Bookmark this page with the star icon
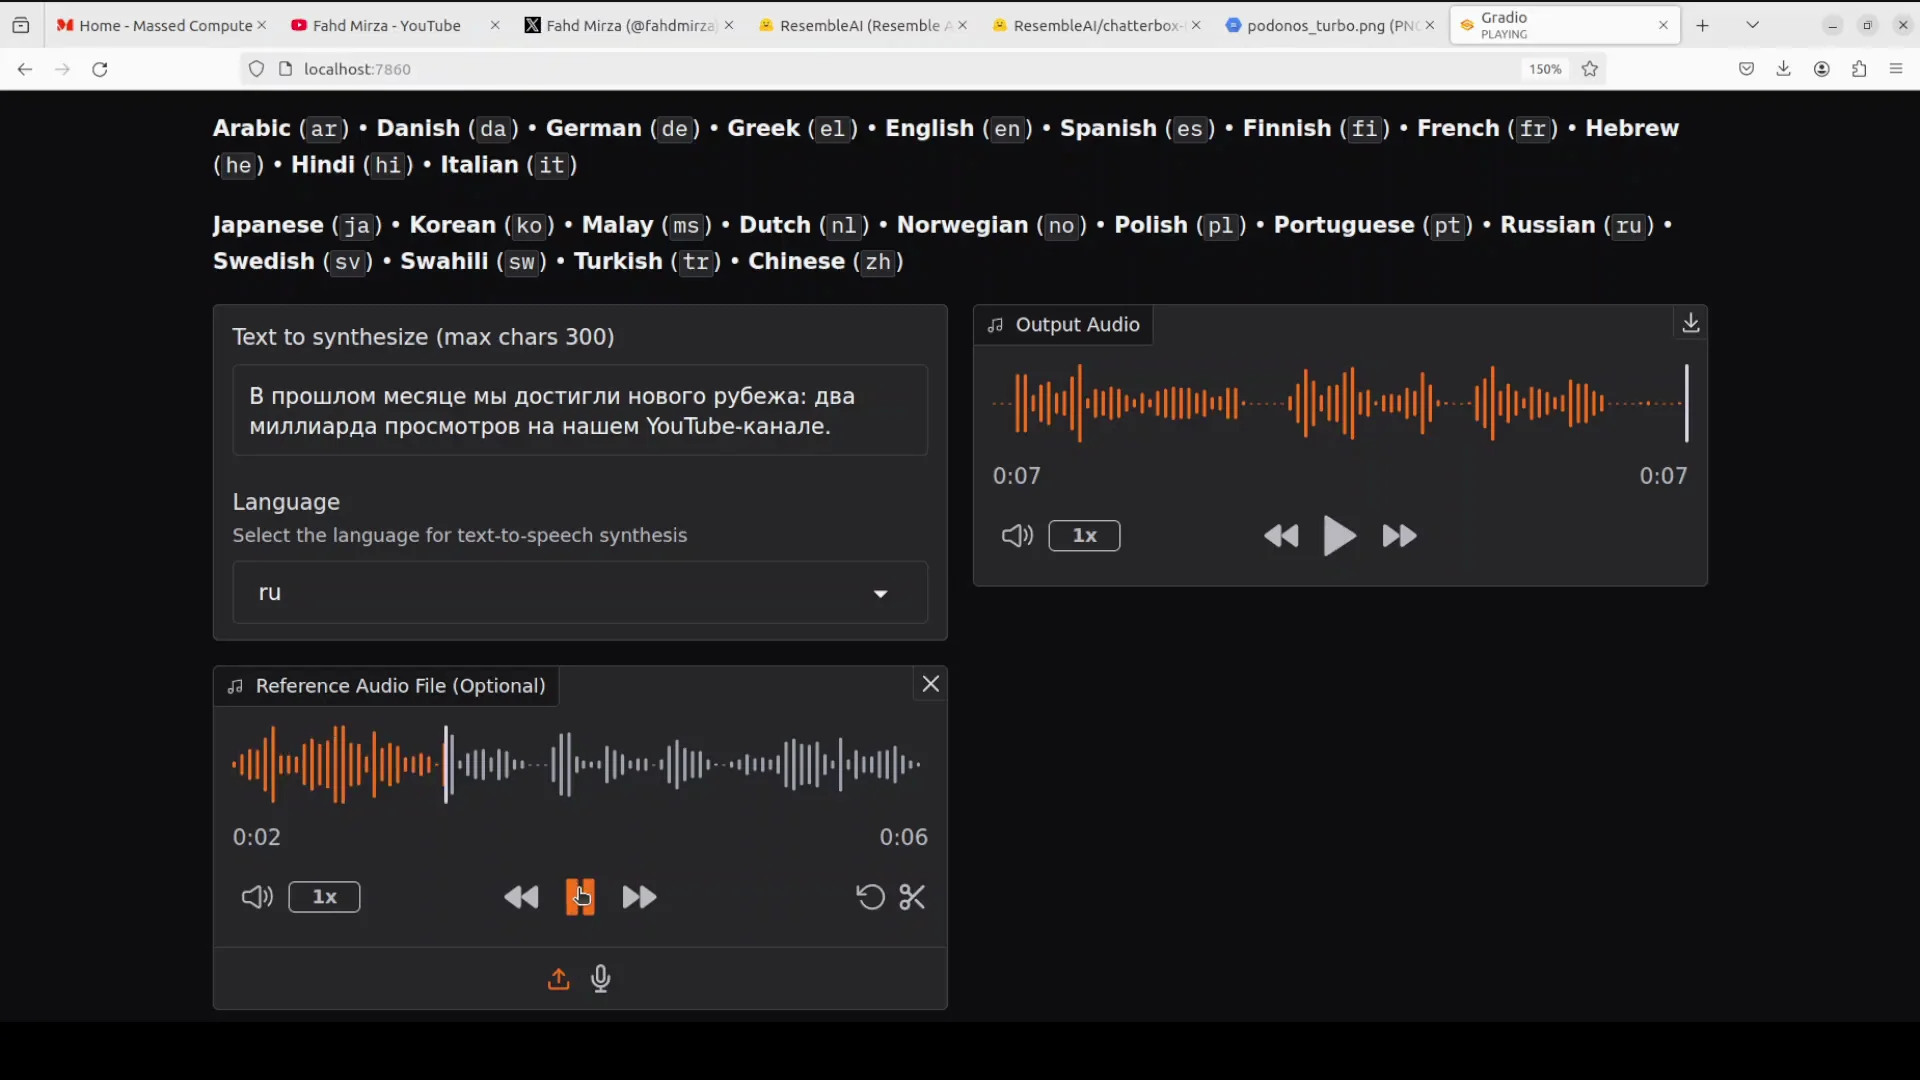Viewport: 1920px width, 1080px height. (1589, 68)
